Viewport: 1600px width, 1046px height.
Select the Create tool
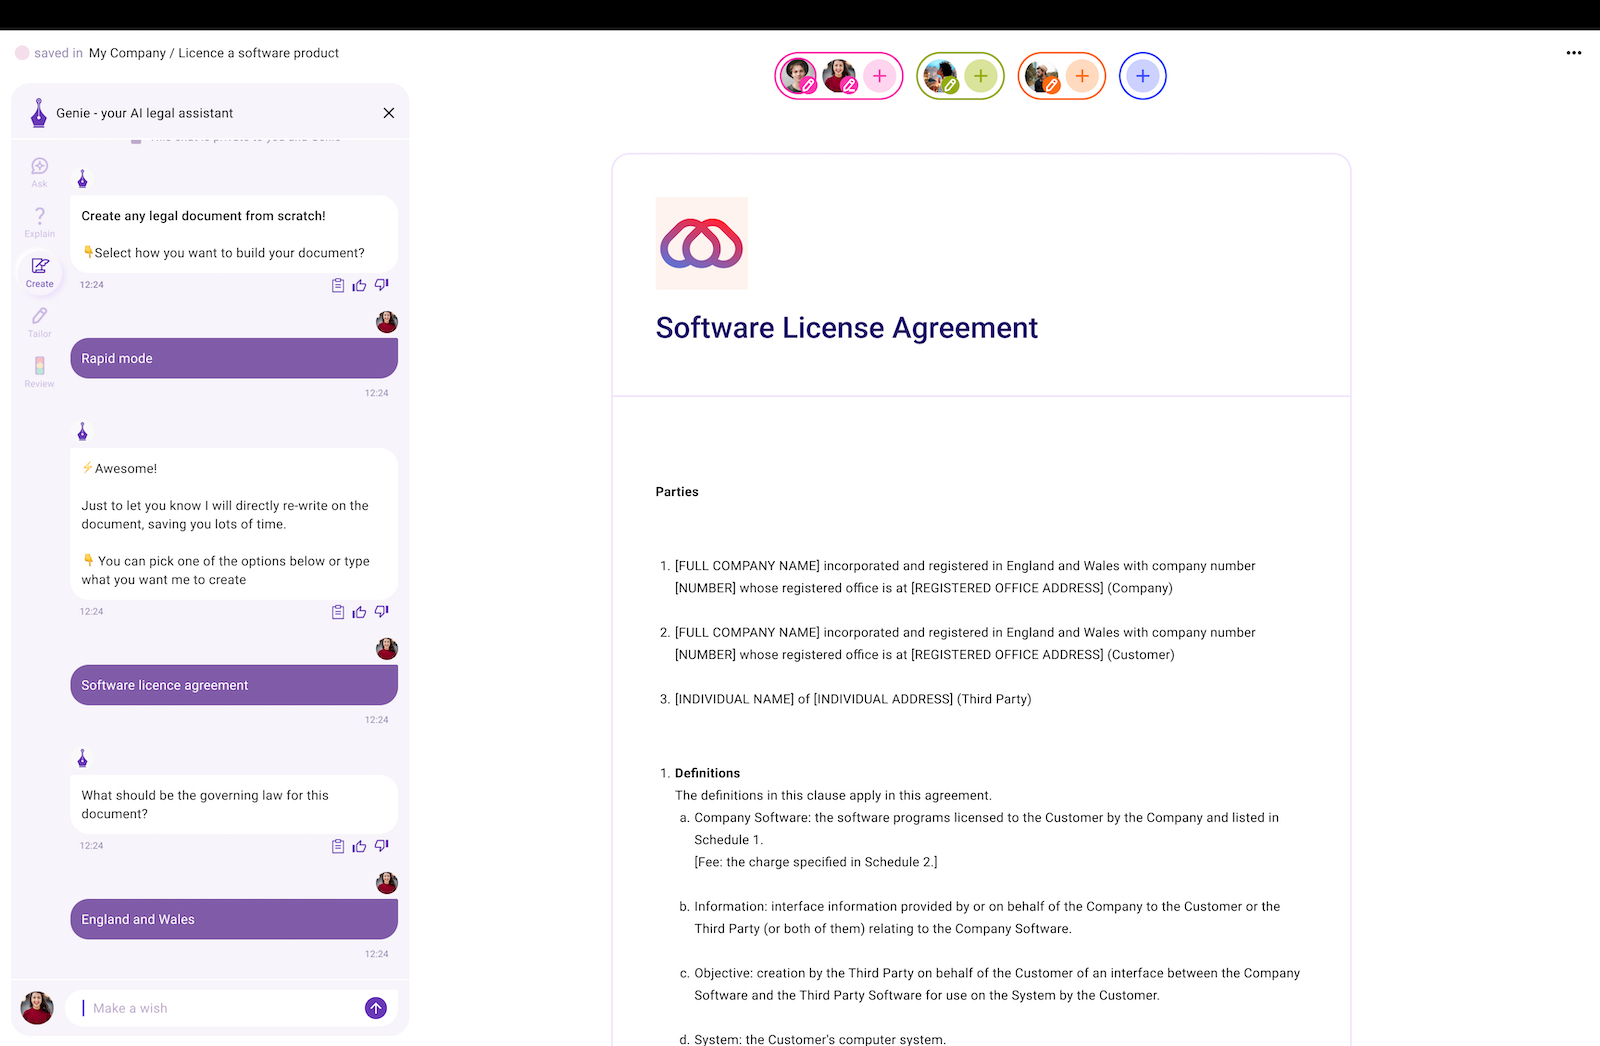[x=40, y=271]
